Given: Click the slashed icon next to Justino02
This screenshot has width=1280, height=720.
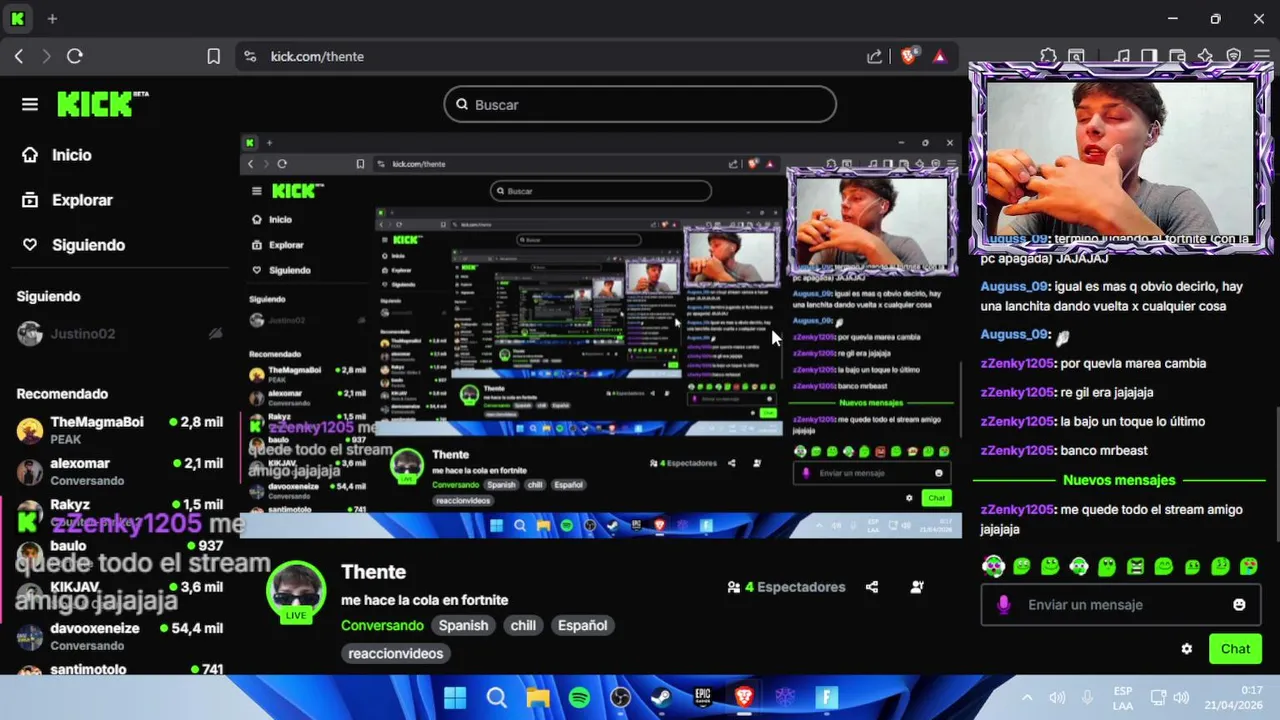Looking at the screenshot, I should (x=215, y=334).
